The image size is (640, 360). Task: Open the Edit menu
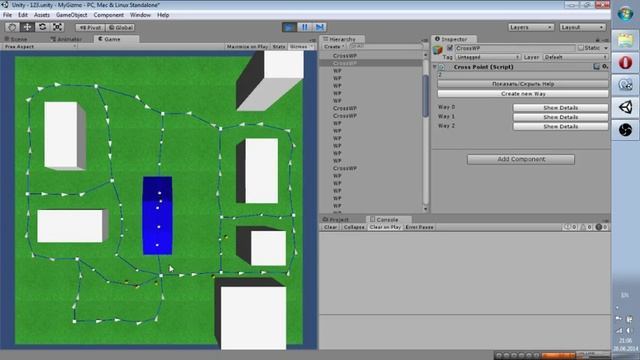(x=23, y=15)
